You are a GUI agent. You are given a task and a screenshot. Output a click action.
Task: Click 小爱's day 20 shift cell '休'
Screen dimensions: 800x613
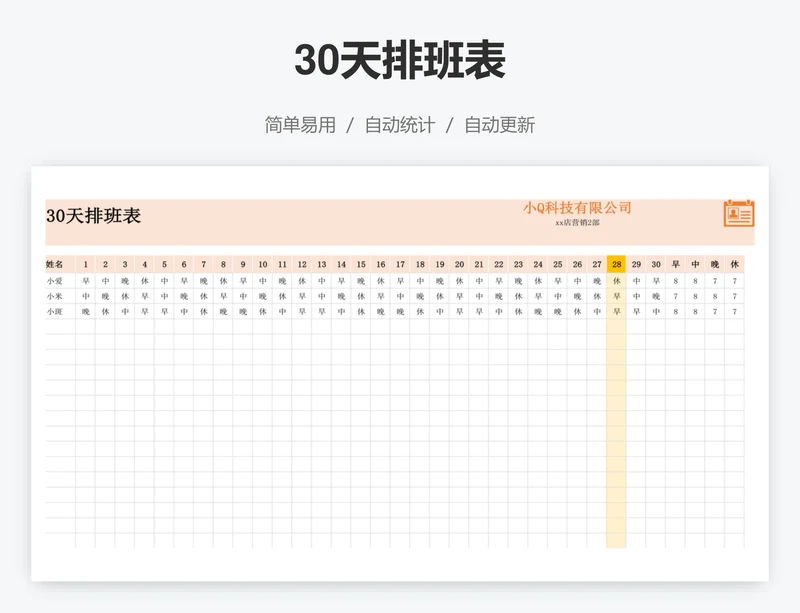[459, 281]
